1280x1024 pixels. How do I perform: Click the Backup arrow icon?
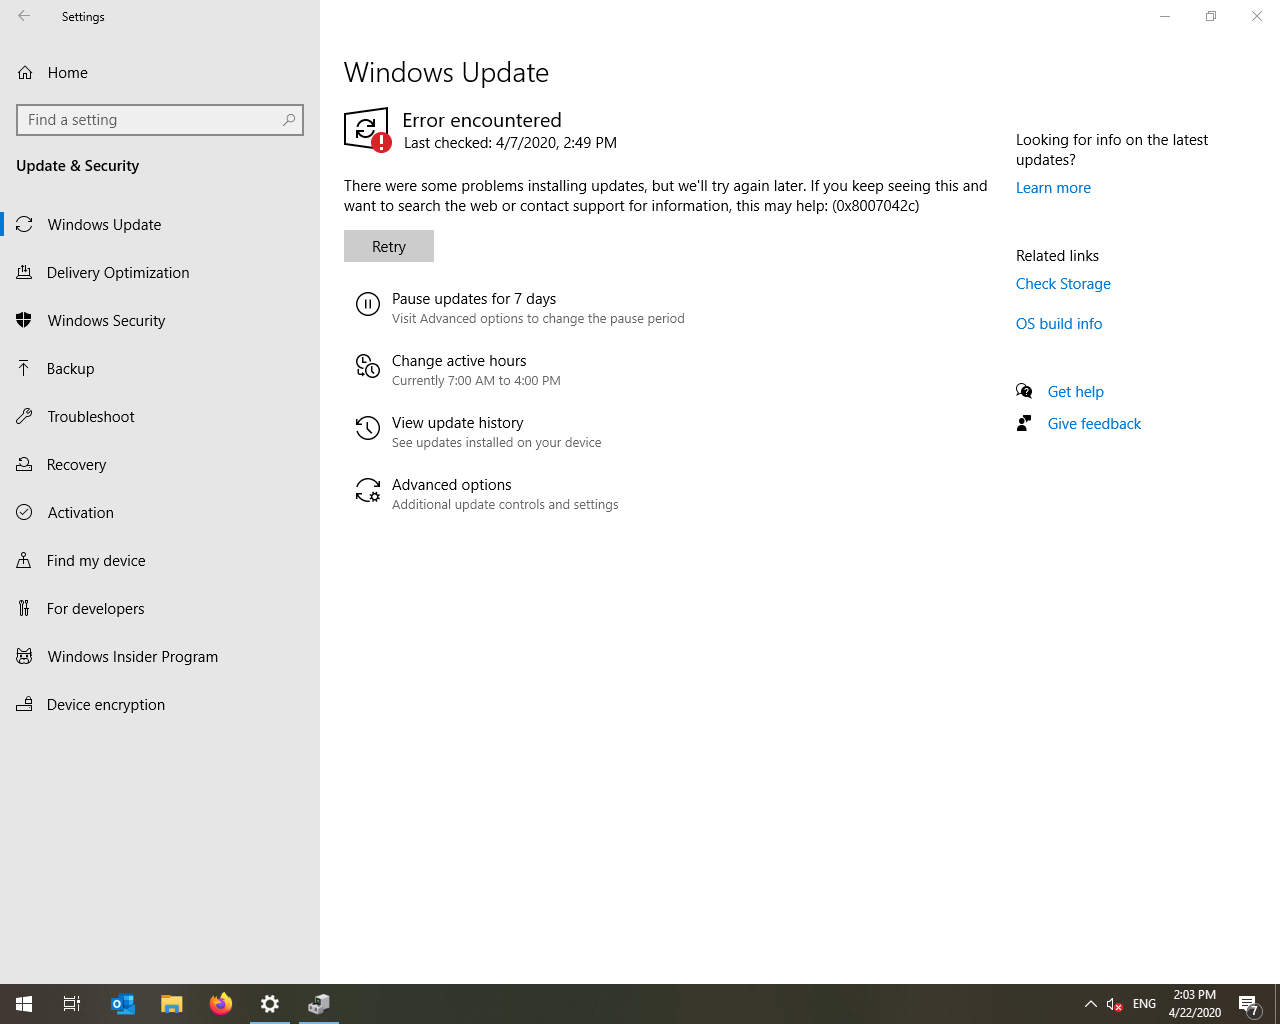click(24, 368)
